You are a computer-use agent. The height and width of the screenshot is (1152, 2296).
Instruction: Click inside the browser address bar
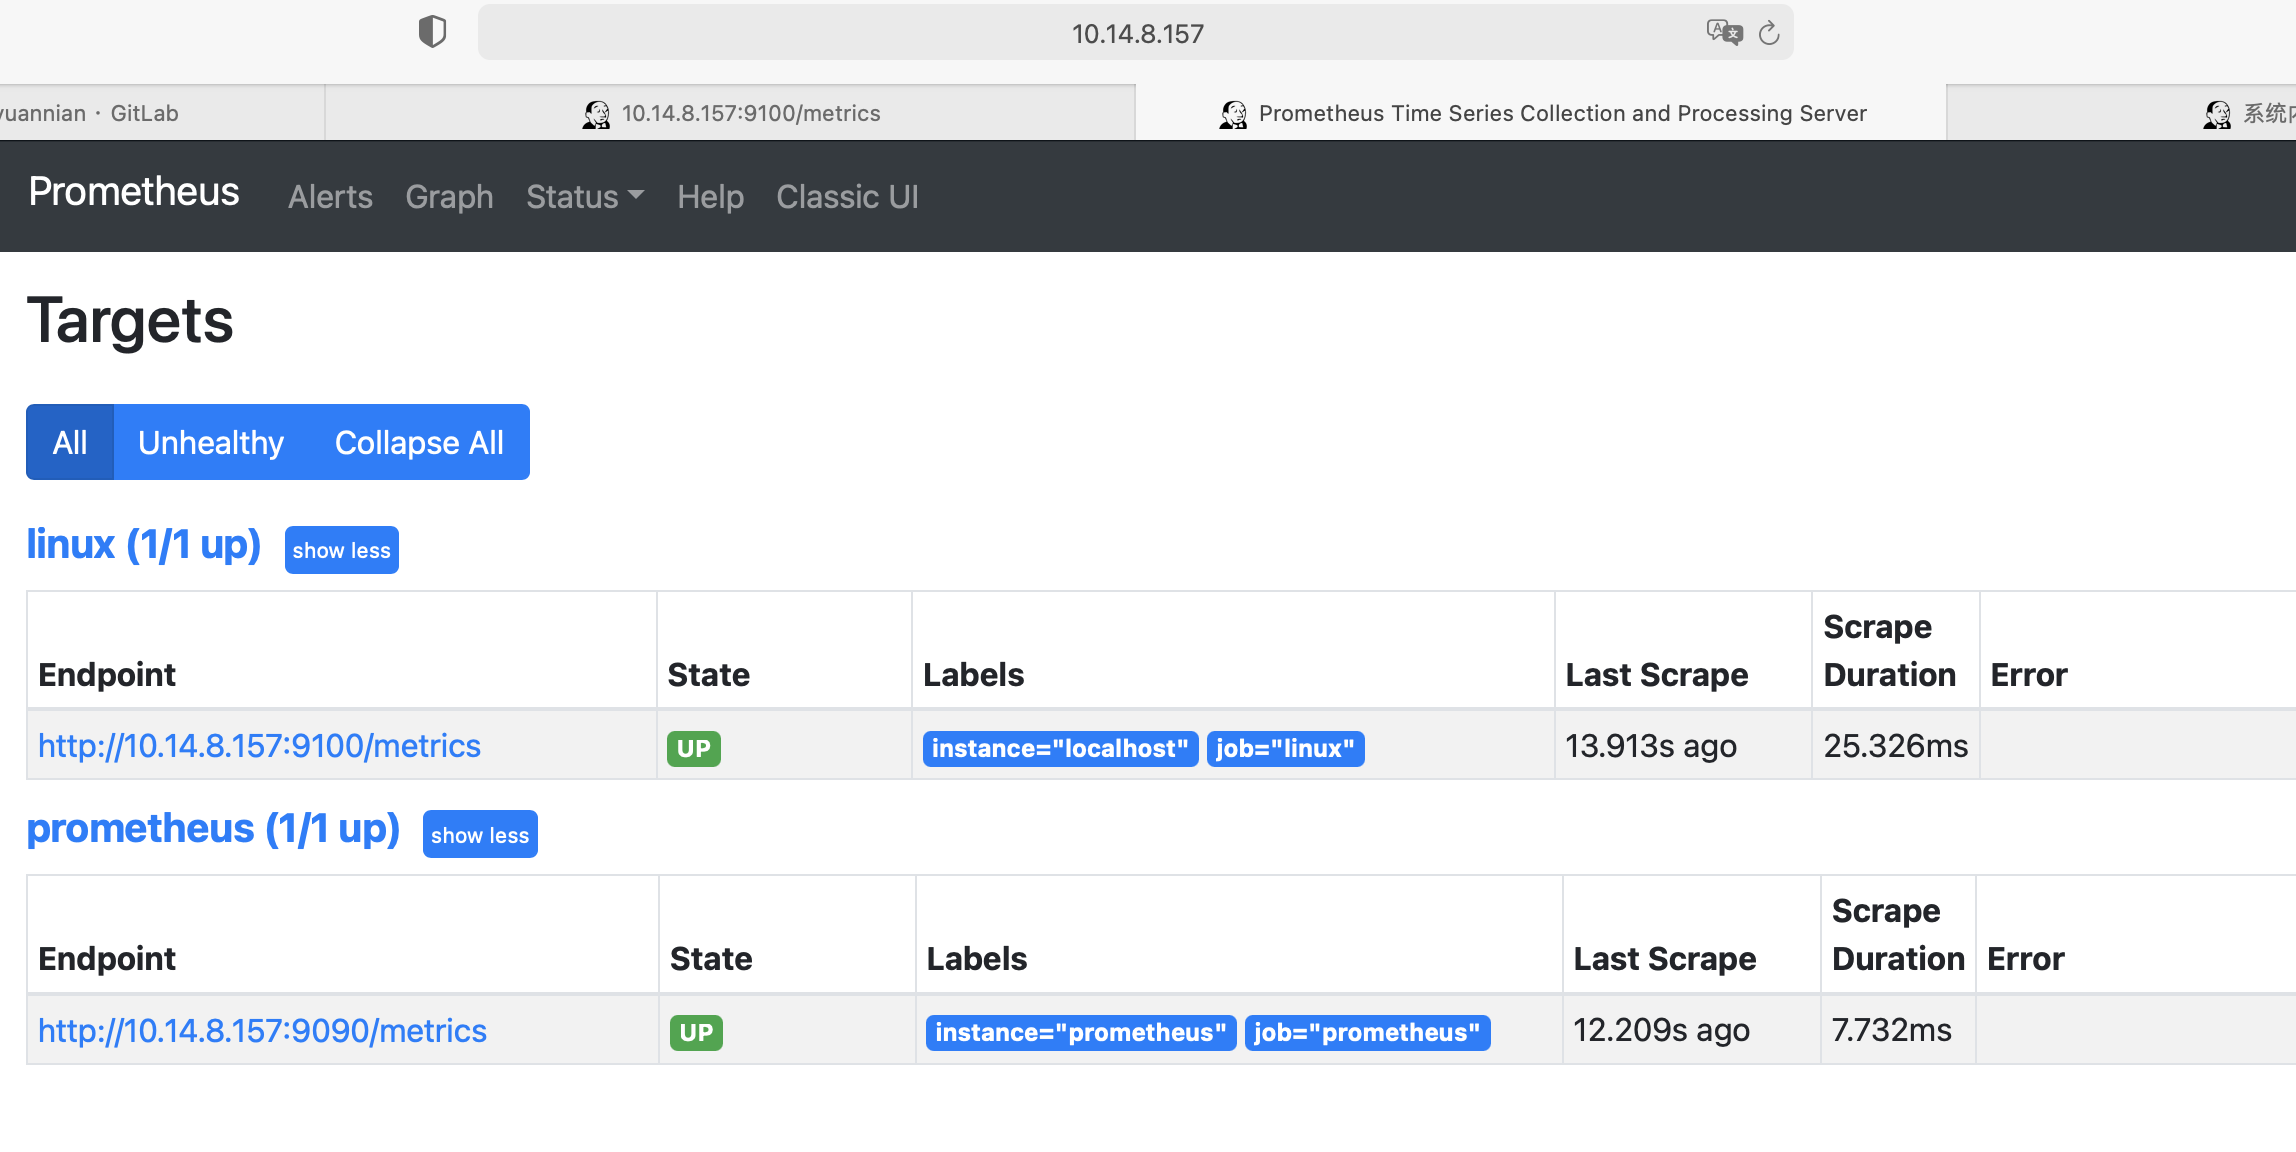(x=1136, y=31)
